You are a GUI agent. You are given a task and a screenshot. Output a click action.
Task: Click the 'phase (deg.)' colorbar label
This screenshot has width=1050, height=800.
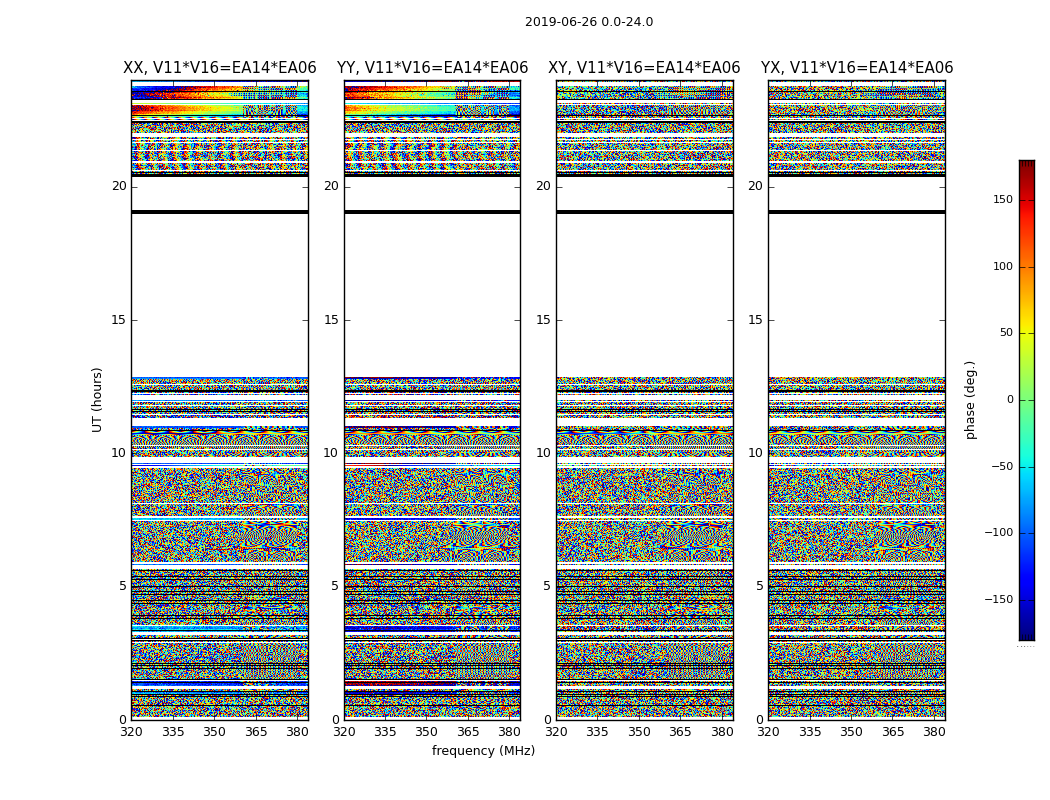(970, 400)
